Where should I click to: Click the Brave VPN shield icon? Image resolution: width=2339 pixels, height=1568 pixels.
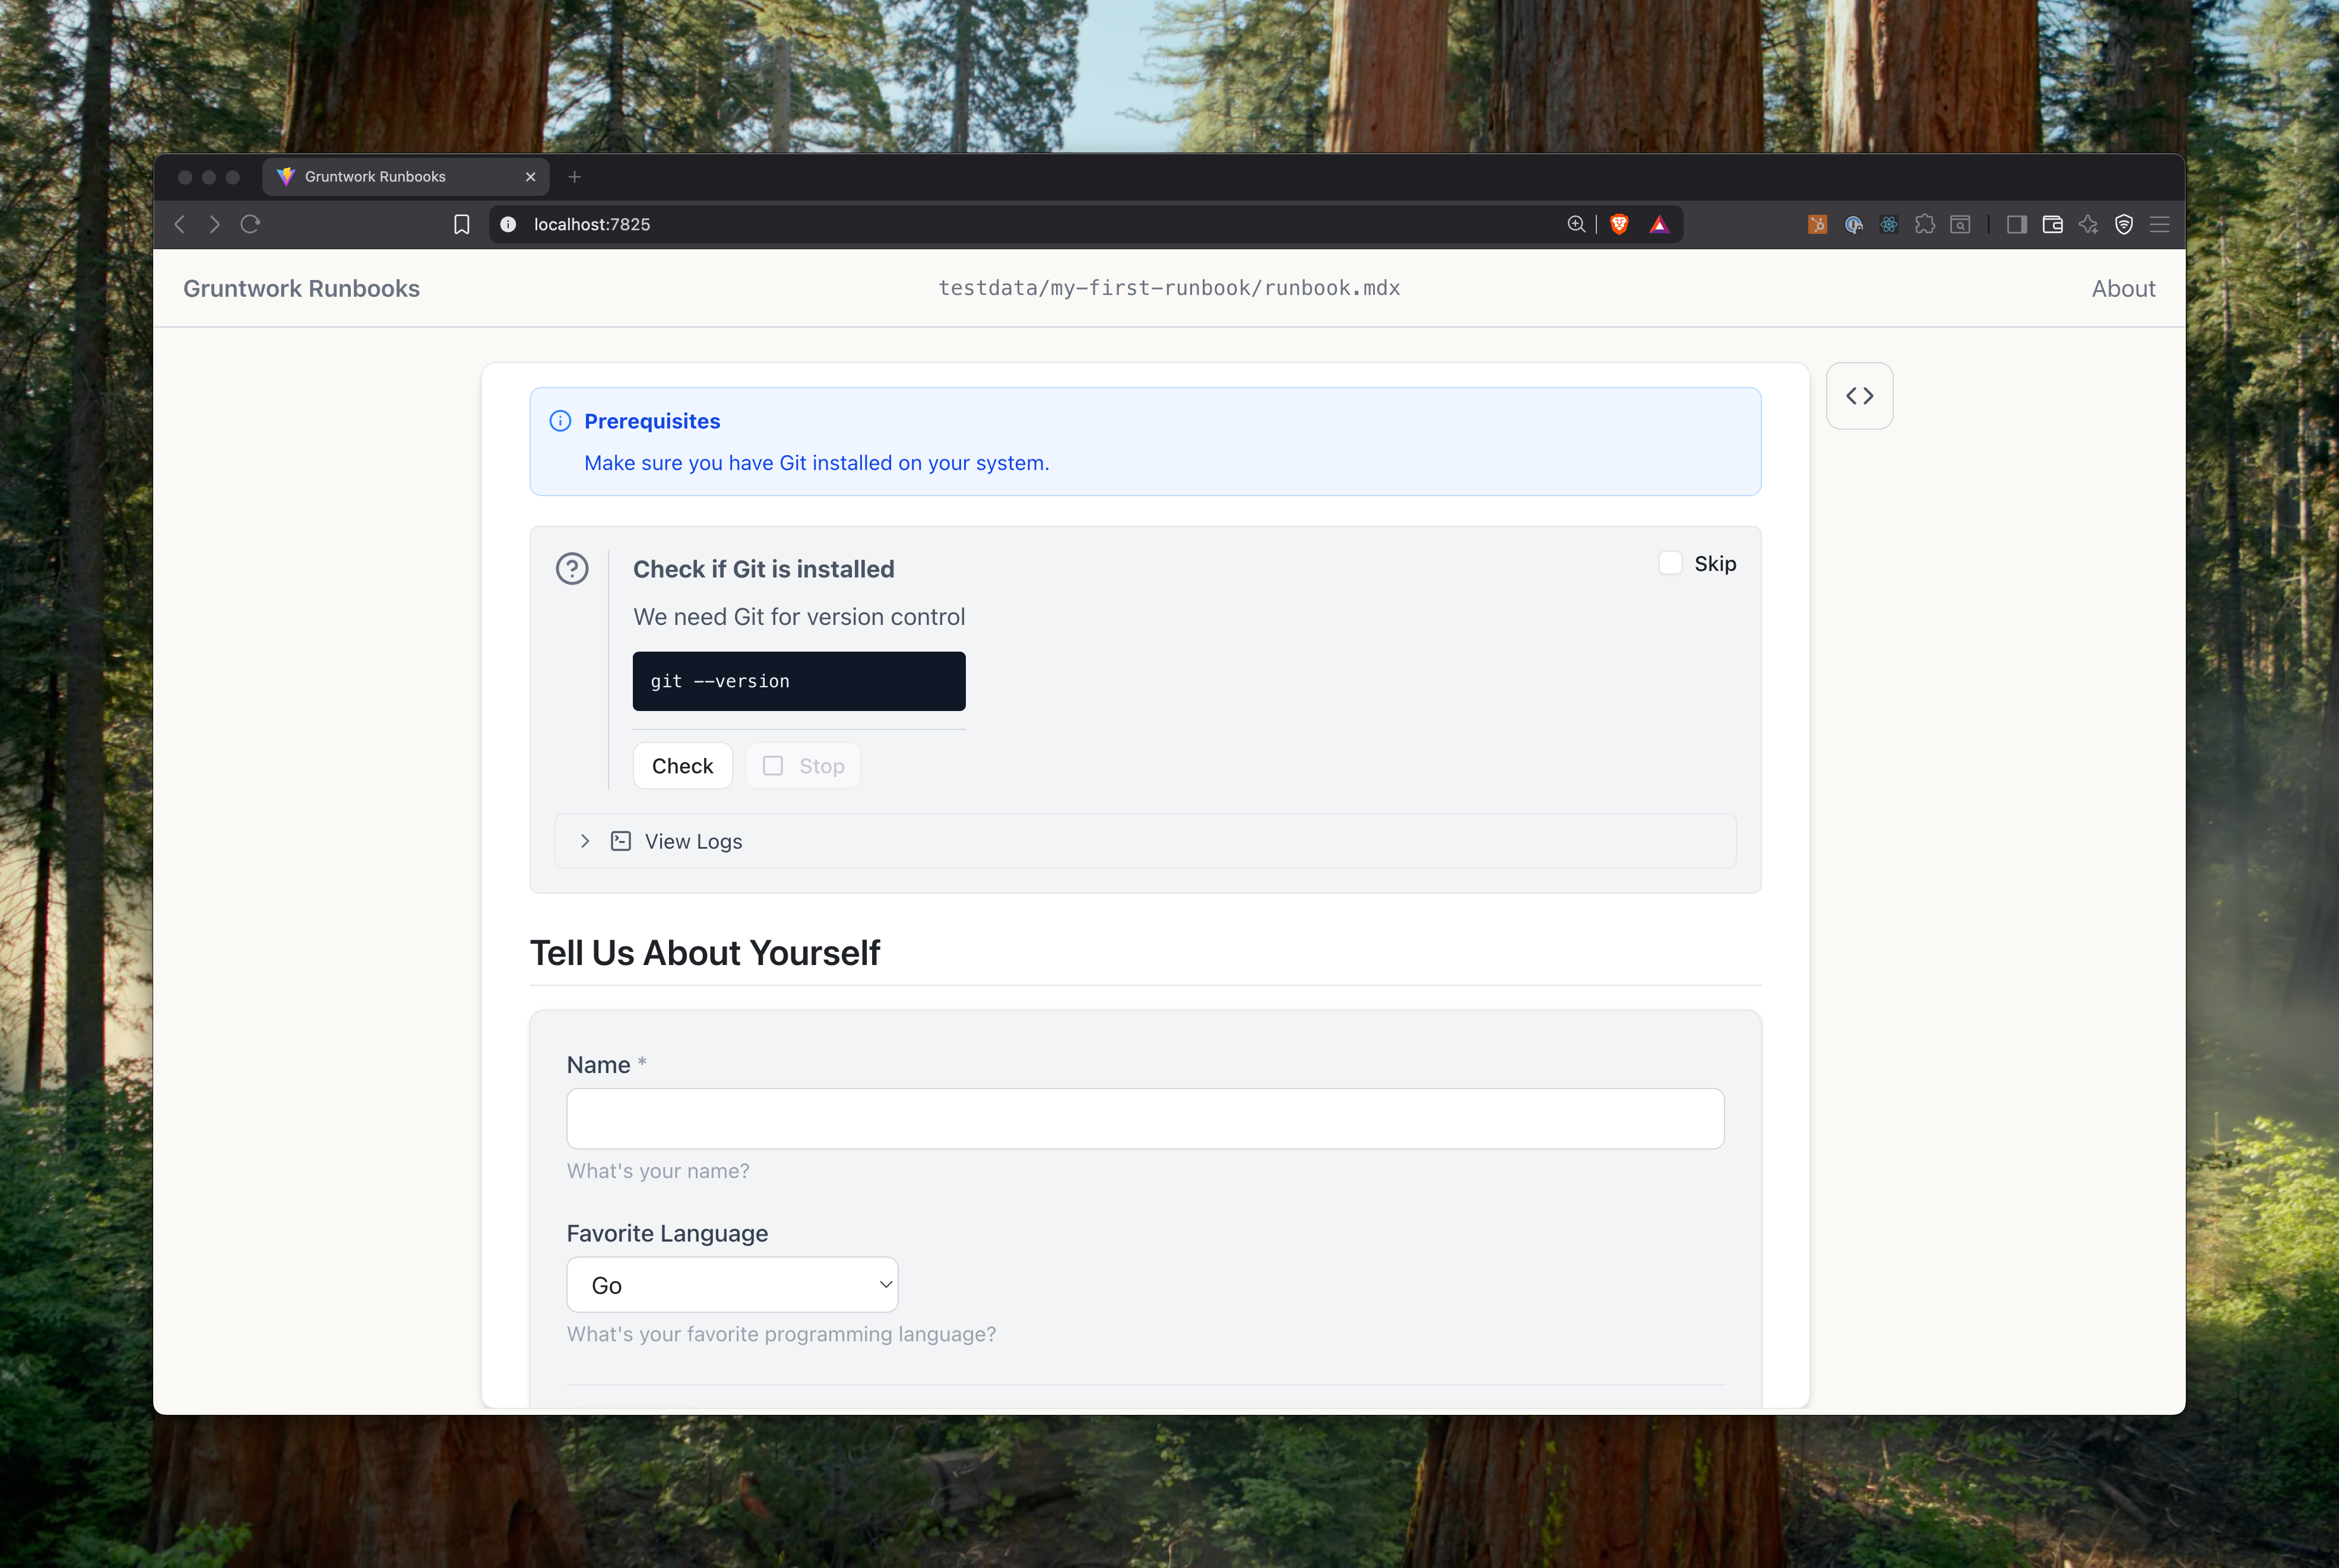[2124, 224]
